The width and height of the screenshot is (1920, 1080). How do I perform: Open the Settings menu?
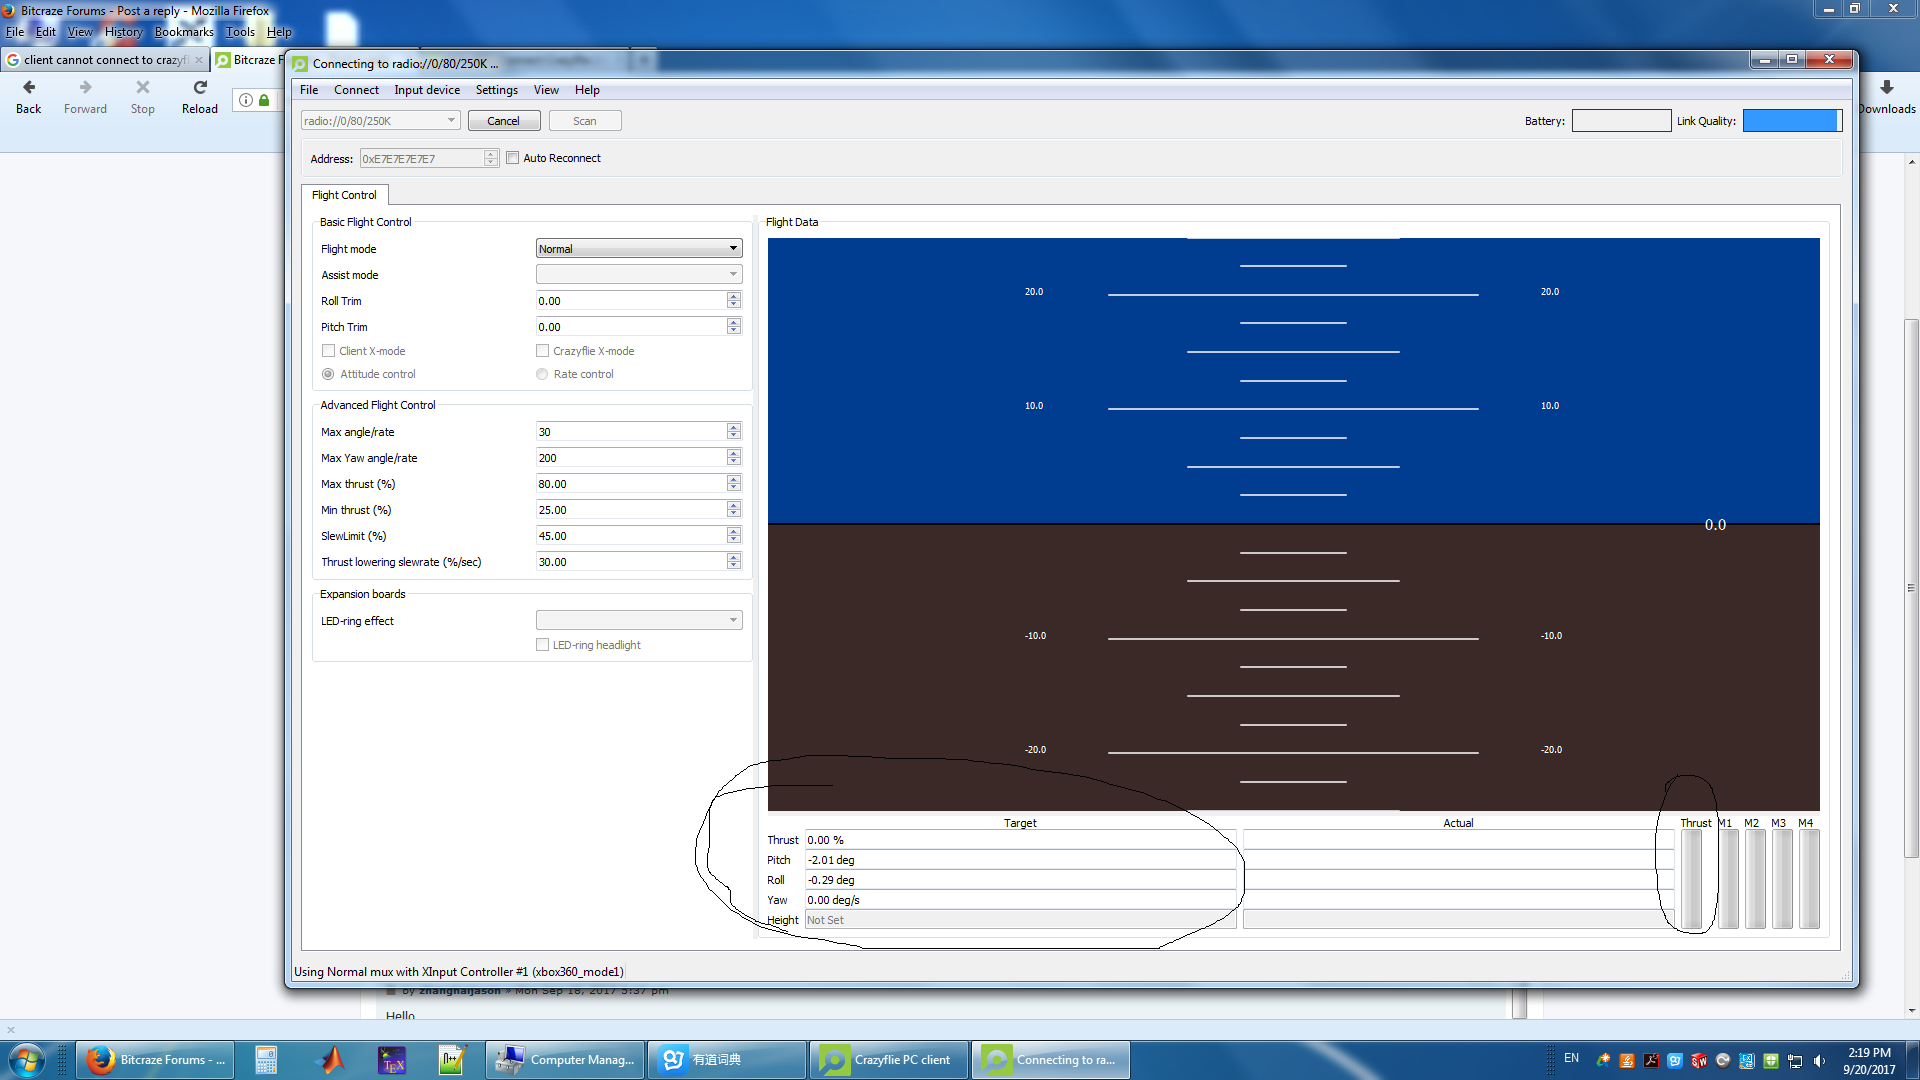[496, 90]
